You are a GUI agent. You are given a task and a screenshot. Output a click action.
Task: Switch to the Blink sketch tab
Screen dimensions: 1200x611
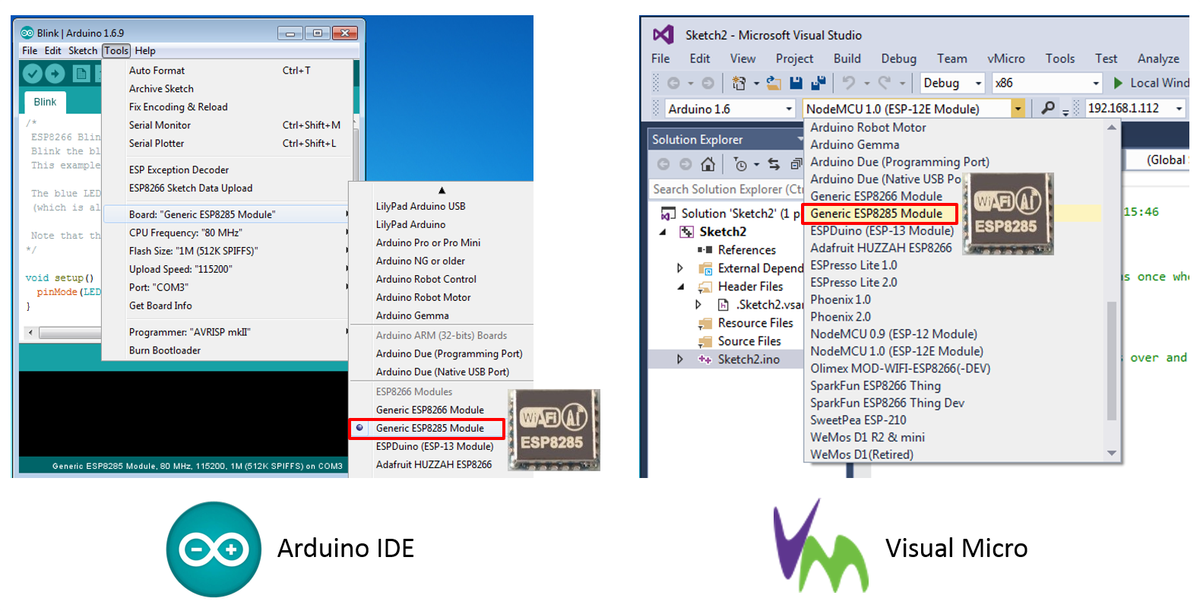coord(45,102)
